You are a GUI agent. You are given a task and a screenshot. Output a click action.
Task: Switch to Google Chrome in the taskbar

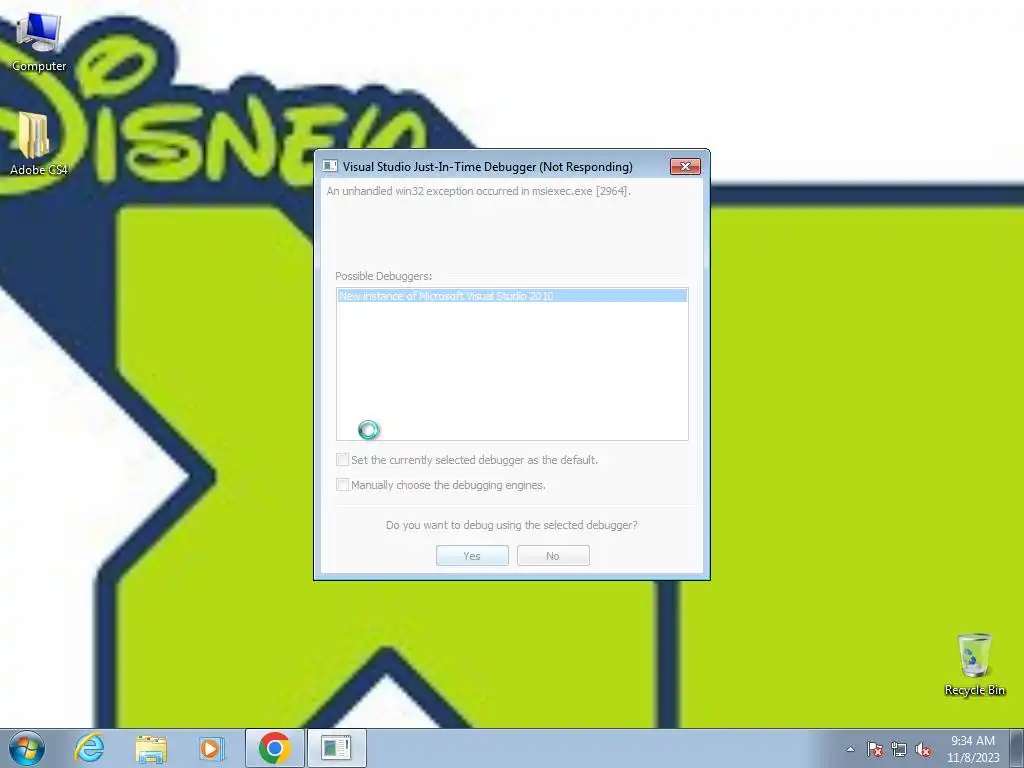(274, 748)
